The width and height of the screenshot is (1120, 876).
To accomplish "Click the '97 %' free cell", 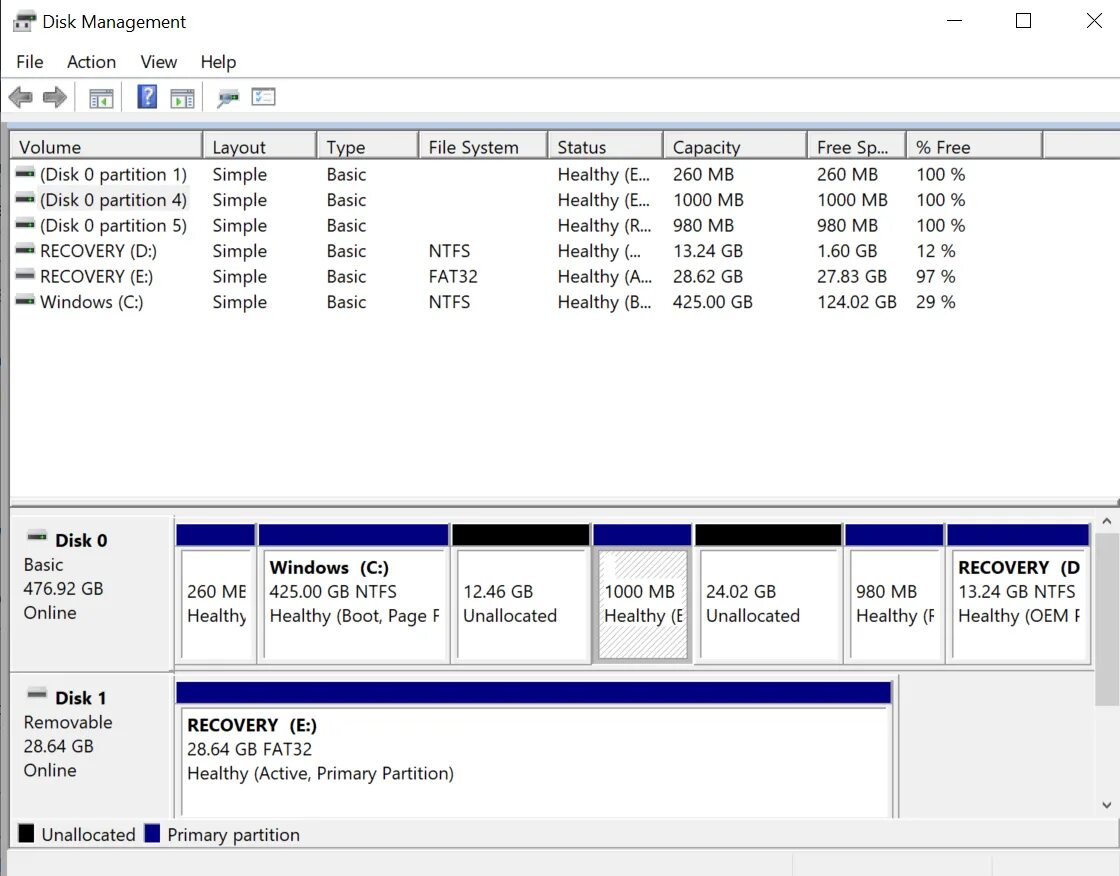I will coord(936,277).
